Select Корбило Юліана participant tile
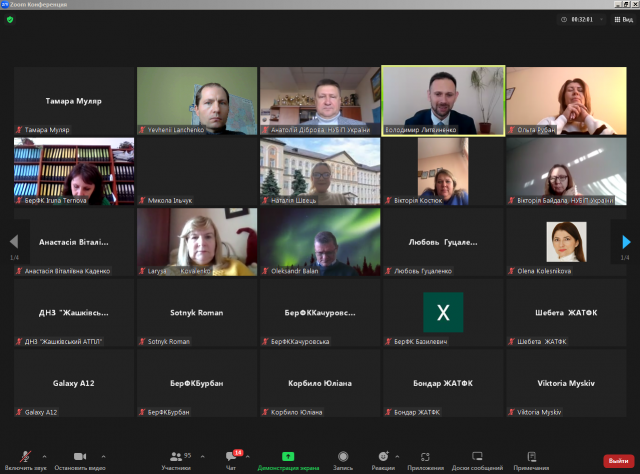The width and height of the screenshot is (640, 474). [320, 383]
